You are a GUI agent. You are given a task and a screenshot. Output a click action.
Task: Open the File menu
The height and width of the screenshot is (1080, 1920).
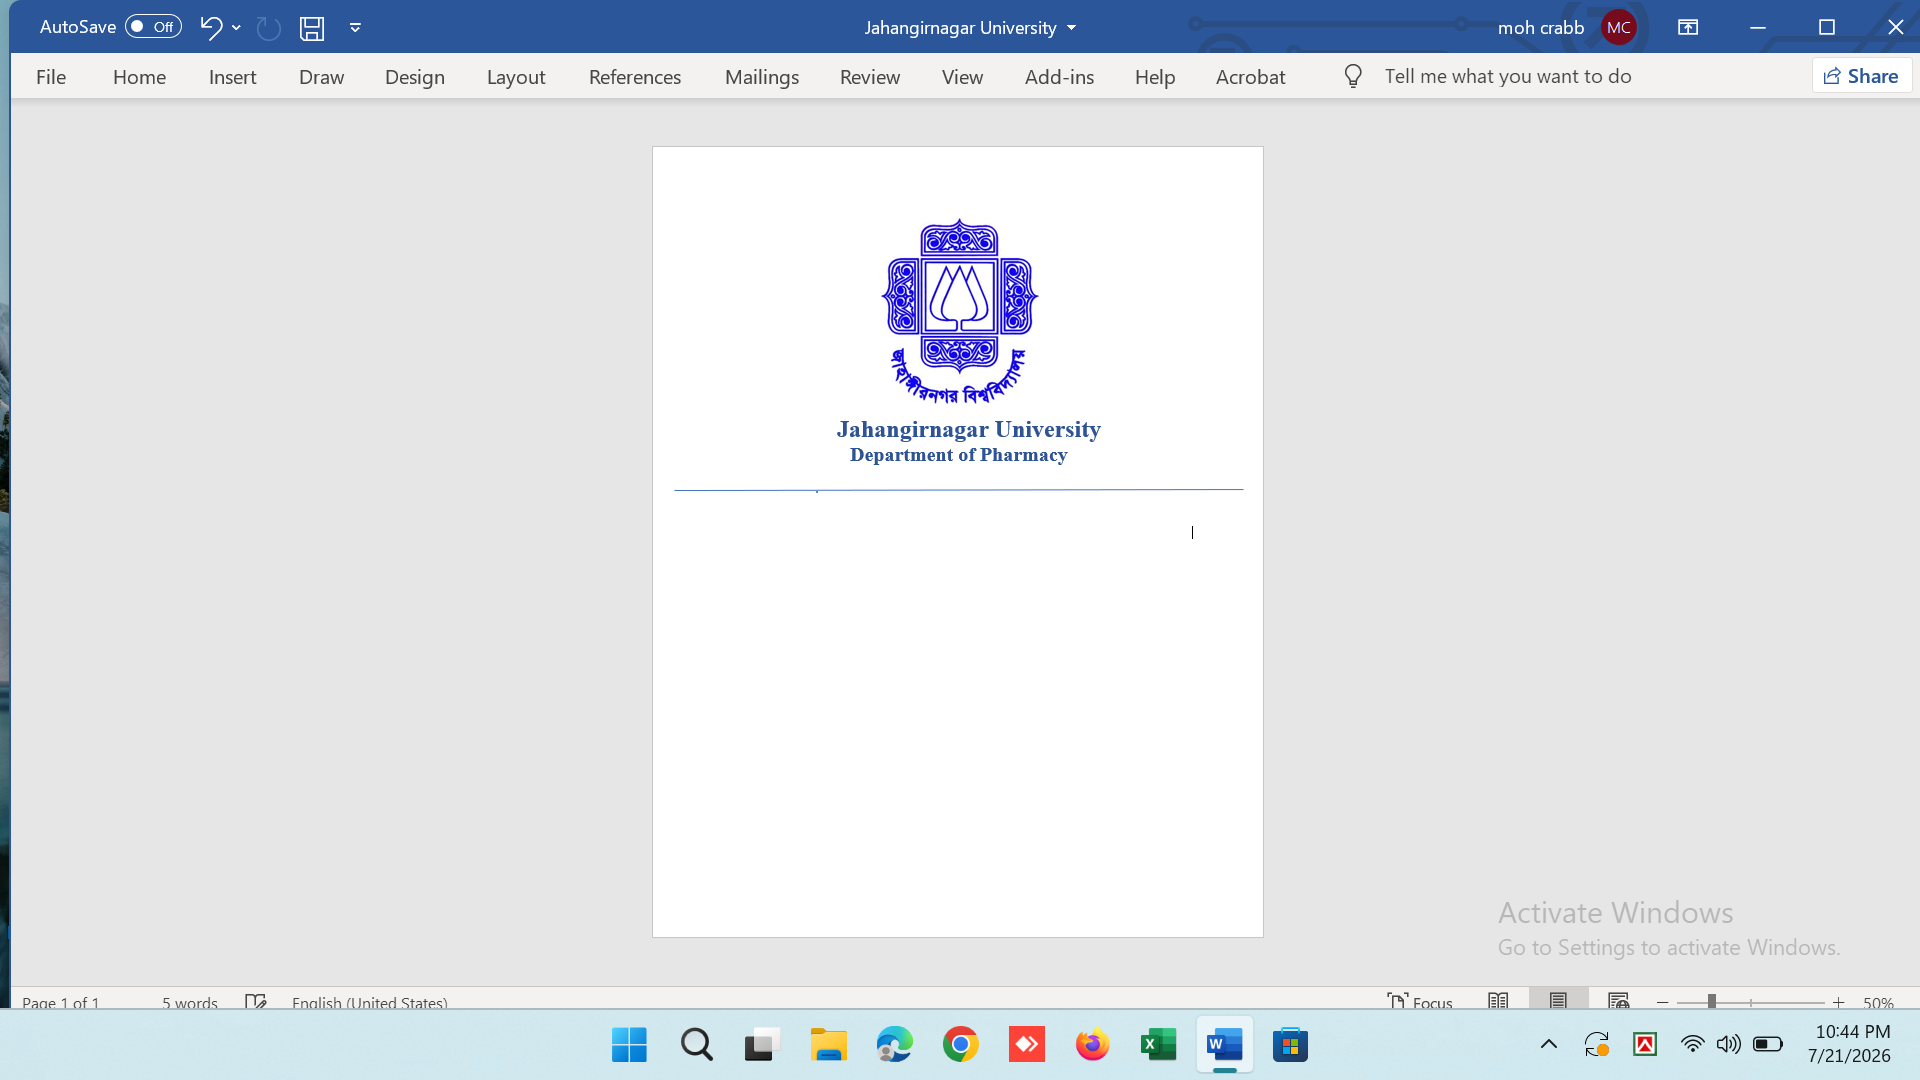click(51, 77)
